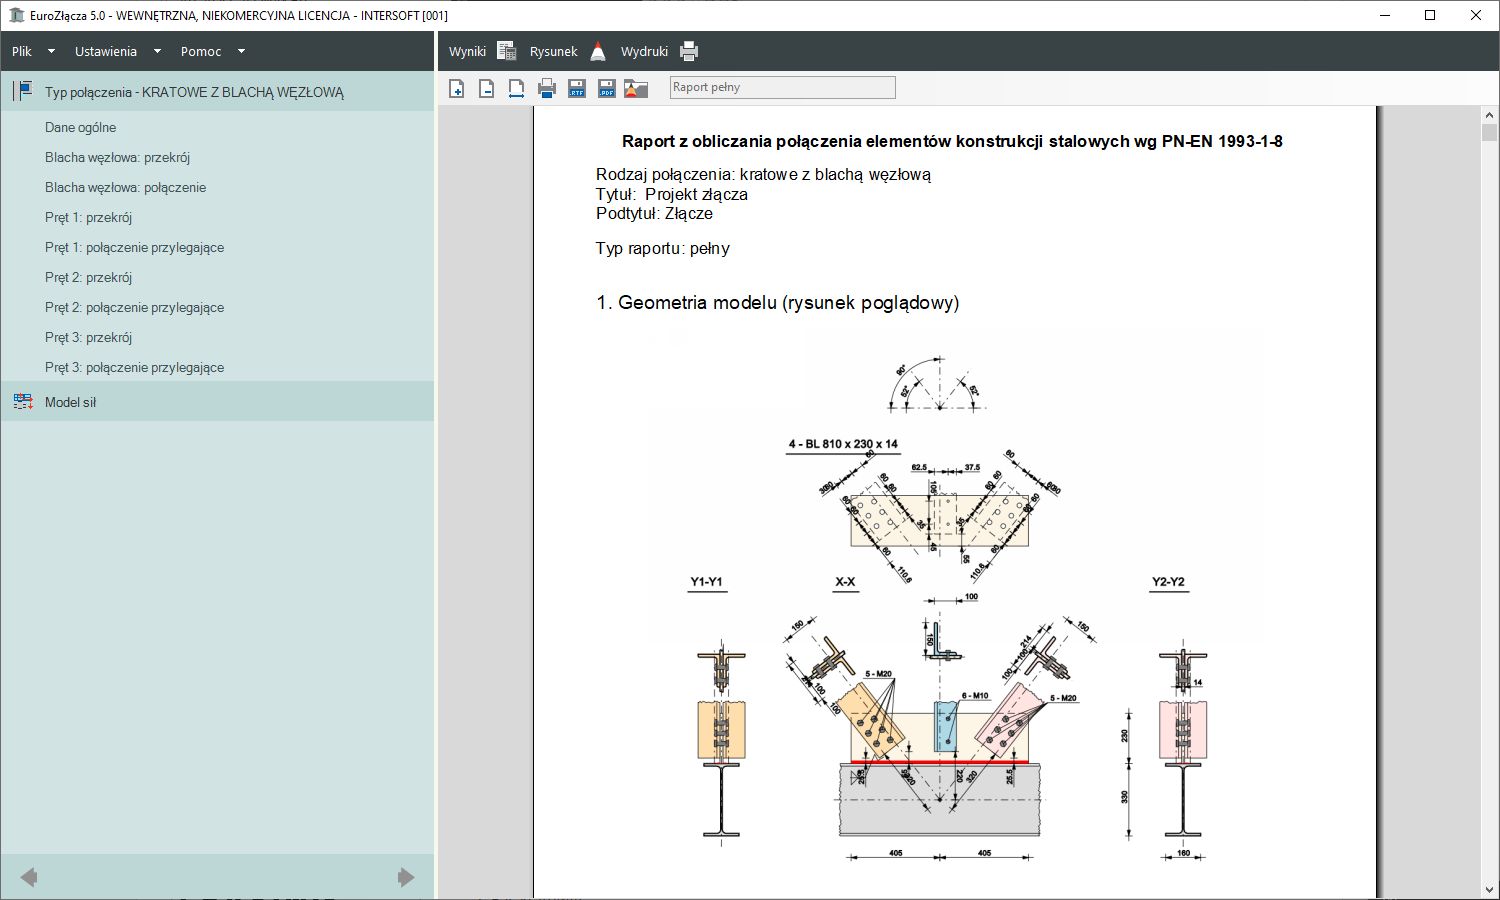Click the Y2-Y2 section label in drawing
The image size is (1500, 900).
pos(1168,582)
